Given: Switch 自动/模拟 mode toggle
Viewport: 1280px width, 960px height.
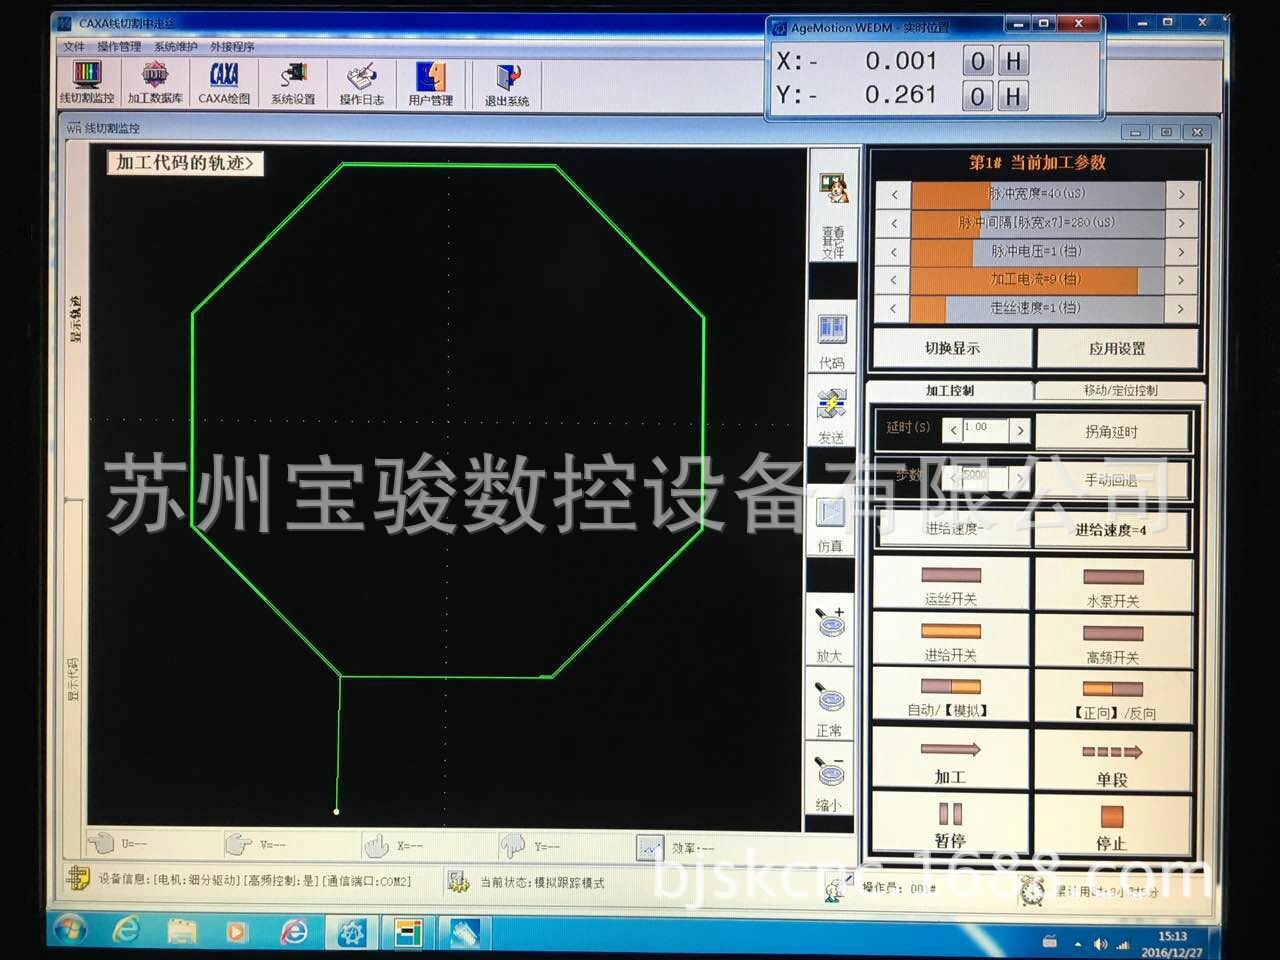Looking at the screenshot, I should coord(950,695).
